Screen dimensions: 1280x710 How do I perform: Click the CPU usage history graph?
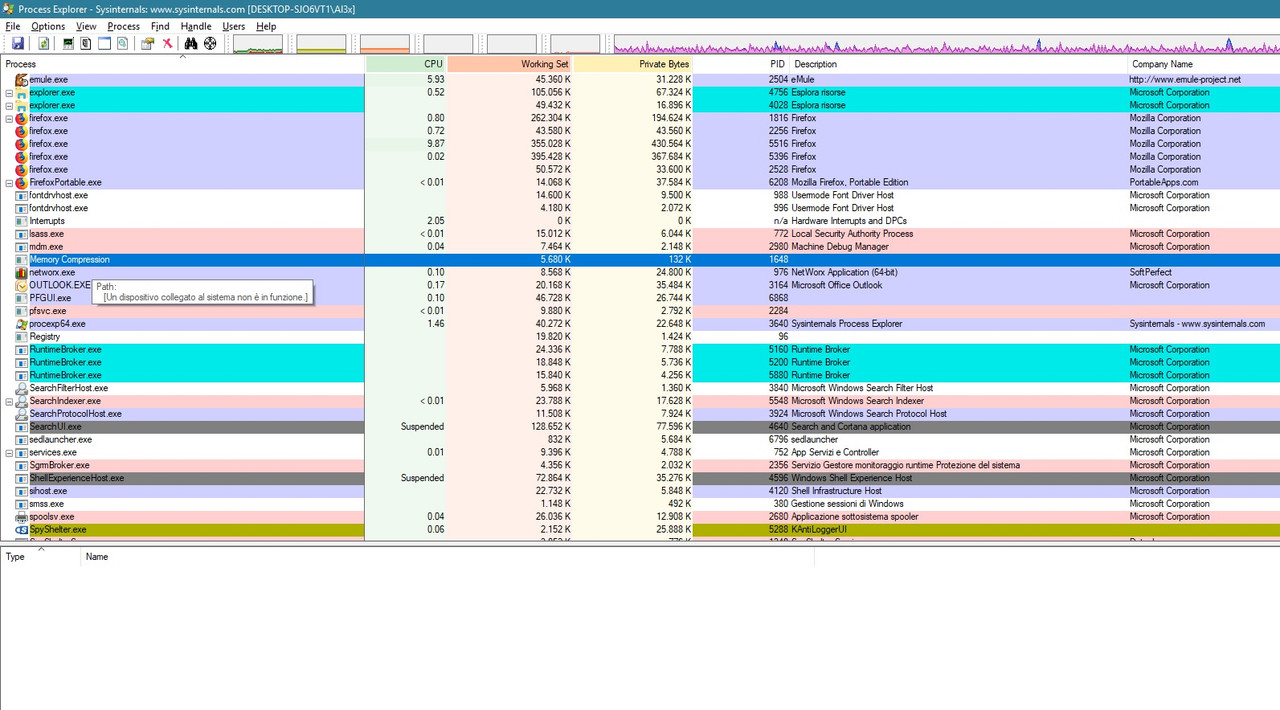point(258,44)
